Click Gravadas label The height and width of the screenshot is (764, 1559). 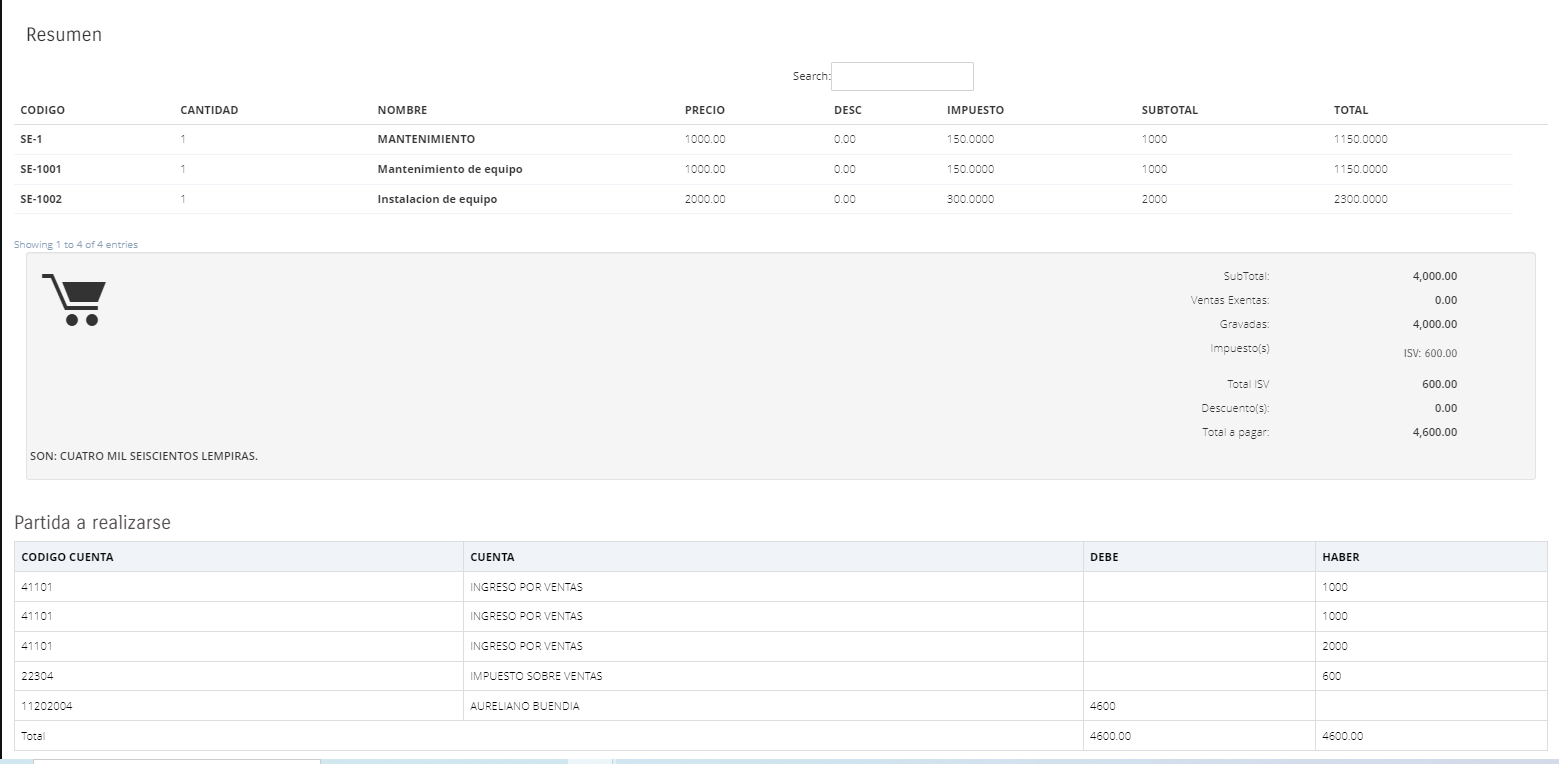[1244, 324]
